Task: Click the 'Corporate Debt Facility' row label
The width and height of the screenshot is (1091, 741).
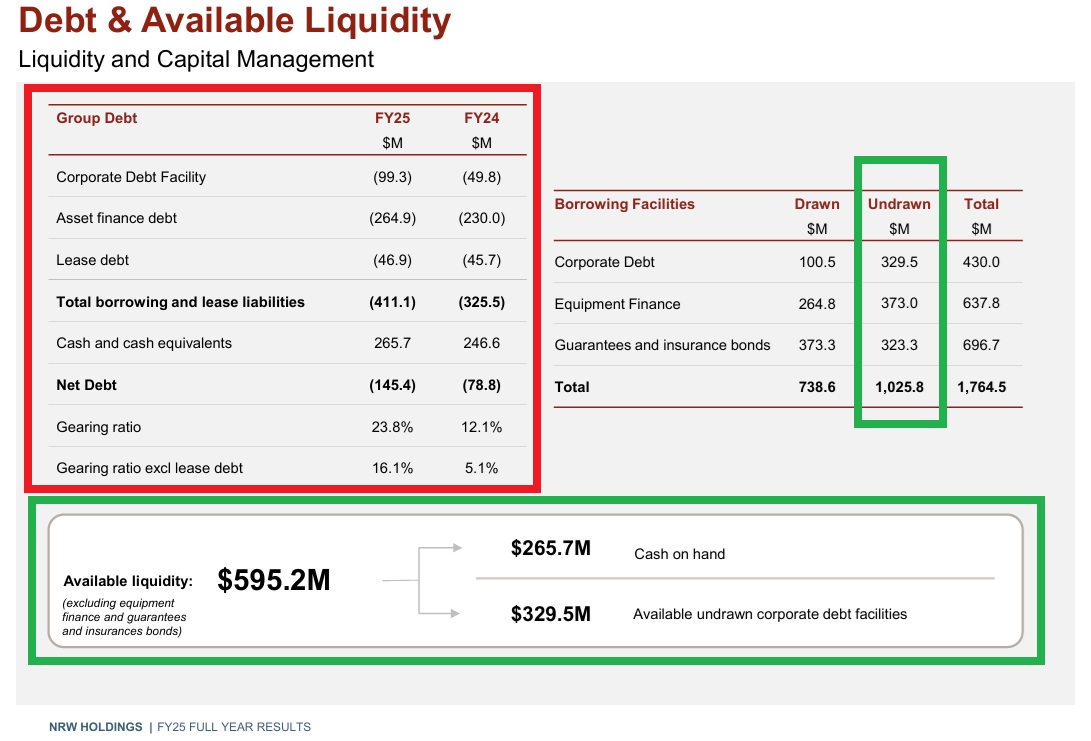Action: pos(131,177)
